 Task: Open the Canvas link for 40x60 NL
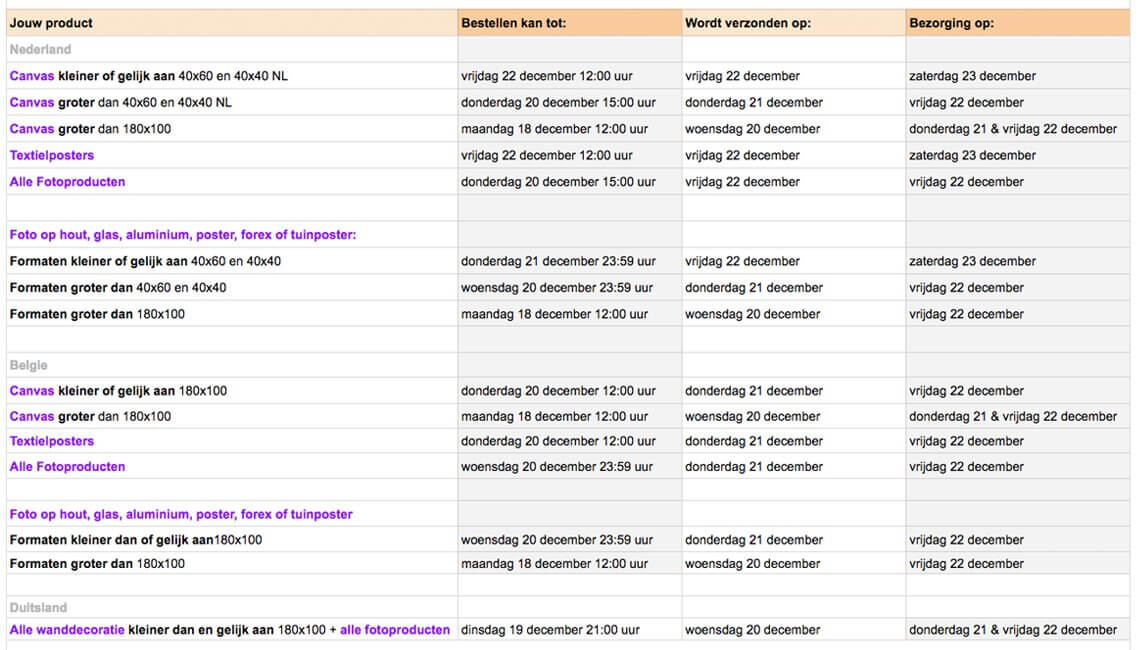32,76
